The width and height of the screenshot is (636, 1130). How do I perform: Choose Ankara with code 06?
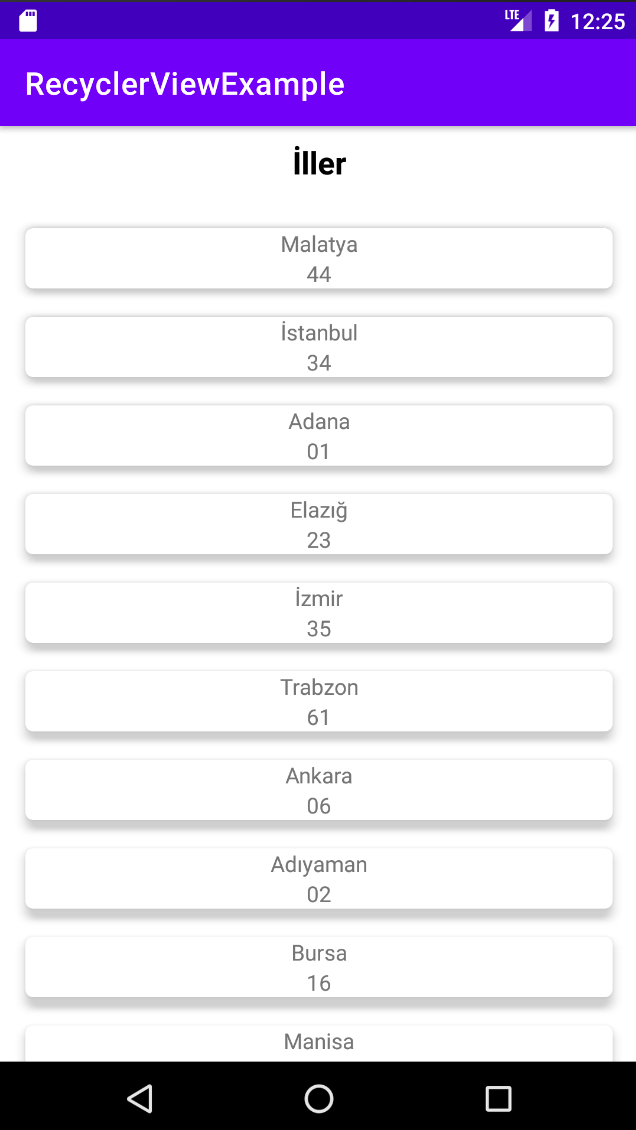pos(318,789)
